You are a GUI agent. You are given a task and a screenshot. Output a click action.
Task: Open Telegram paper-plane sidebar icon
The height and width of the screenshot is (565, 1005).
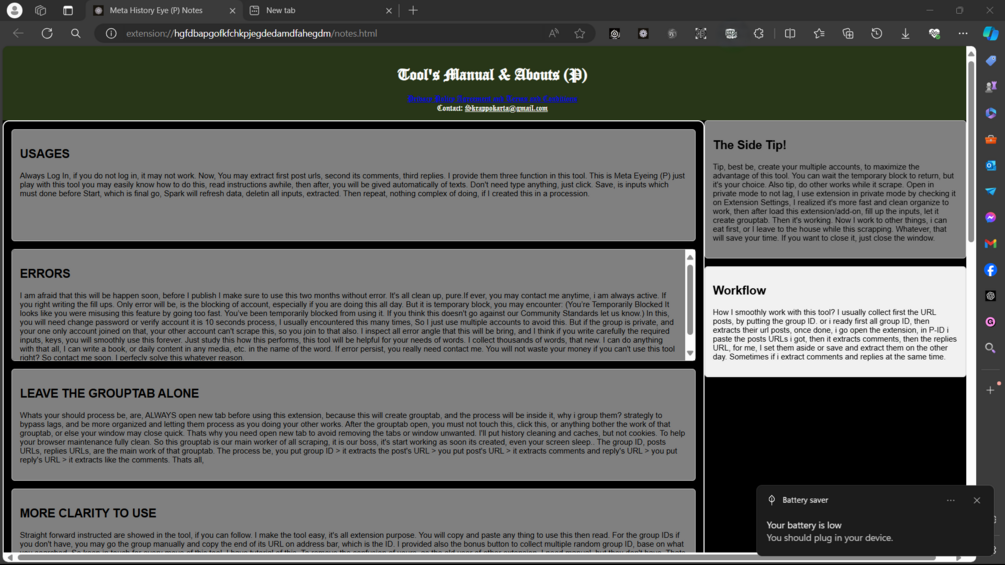point(990,191)
